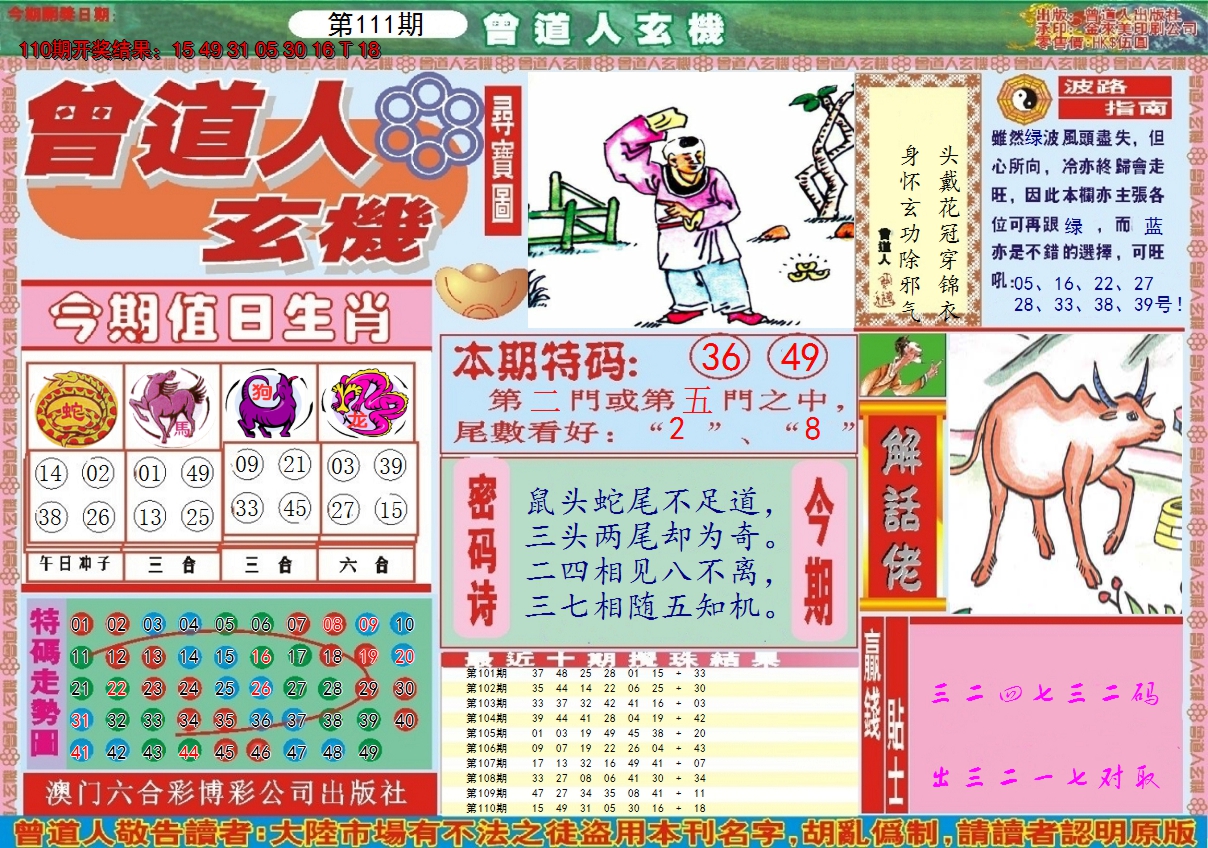
Task: Select the purple dragon zodiac icon
Action: (x=366, y=403)
